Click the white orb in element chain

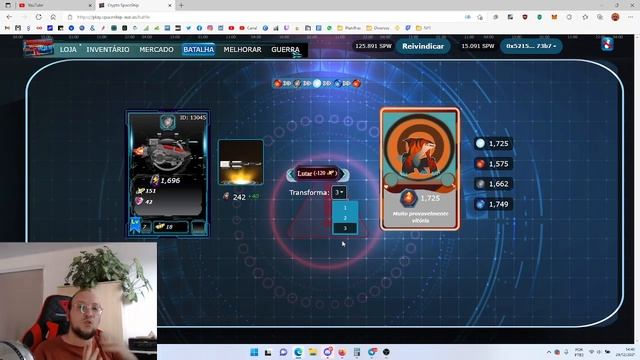317,83
